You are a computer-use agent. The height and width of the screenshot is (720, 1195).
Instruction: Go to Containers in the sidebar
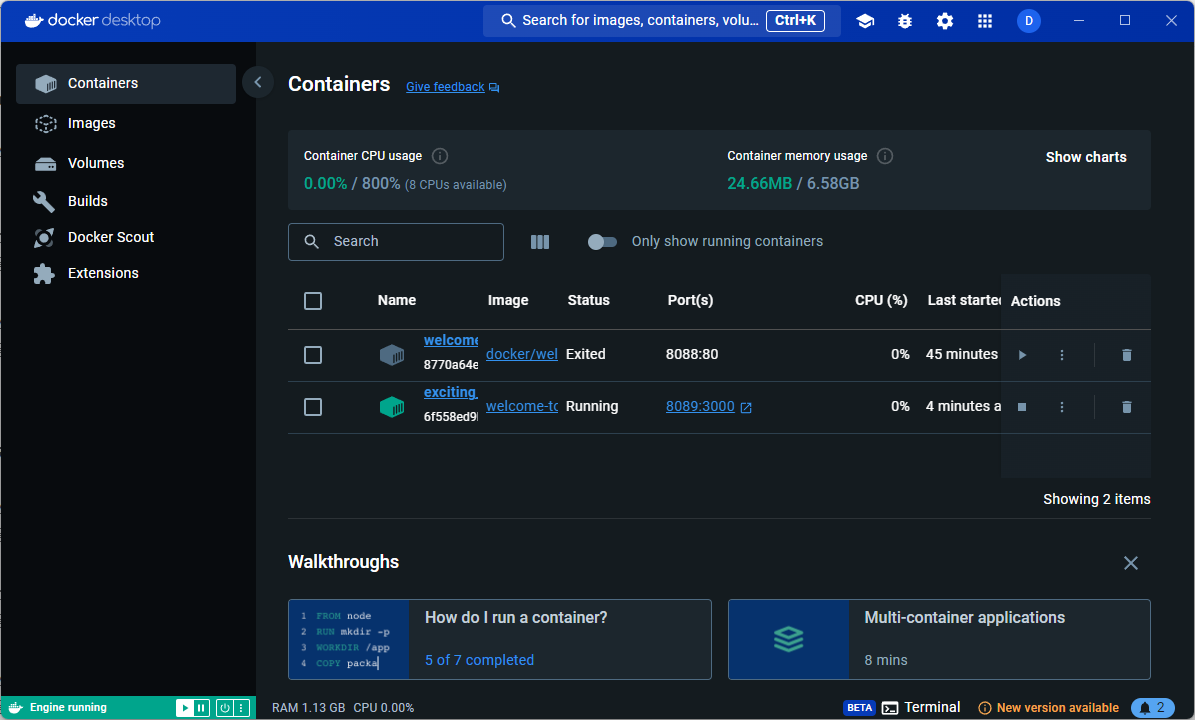coord(126,83)
